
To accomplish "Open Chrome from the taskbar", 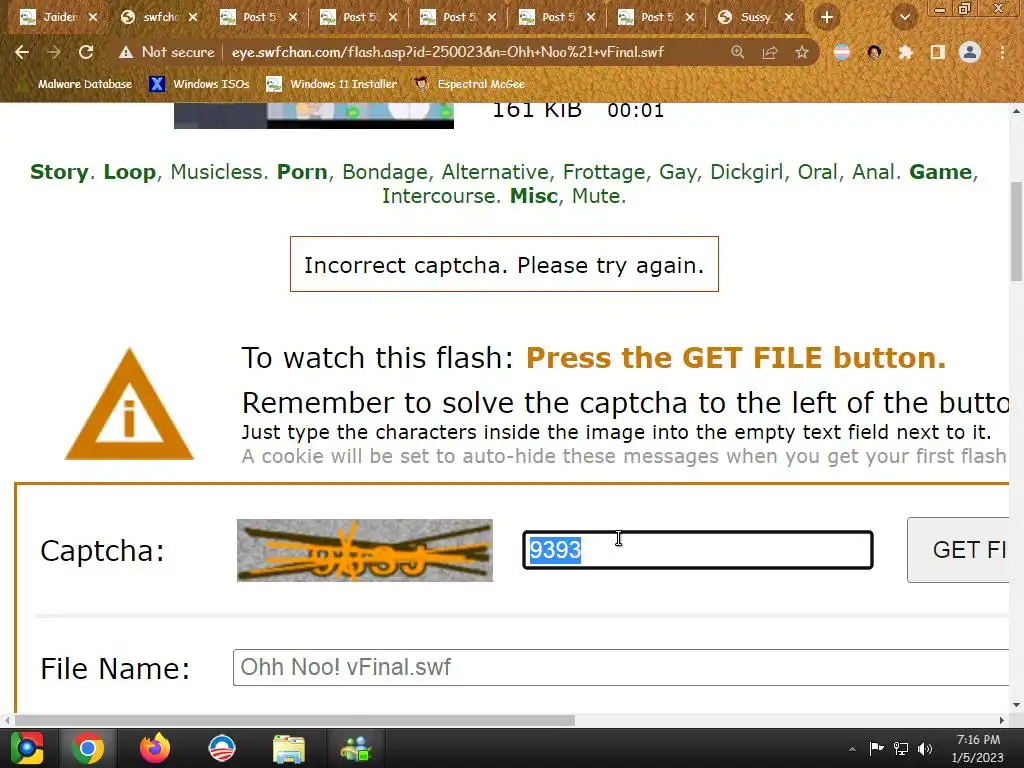I will [x=88, y=748].
